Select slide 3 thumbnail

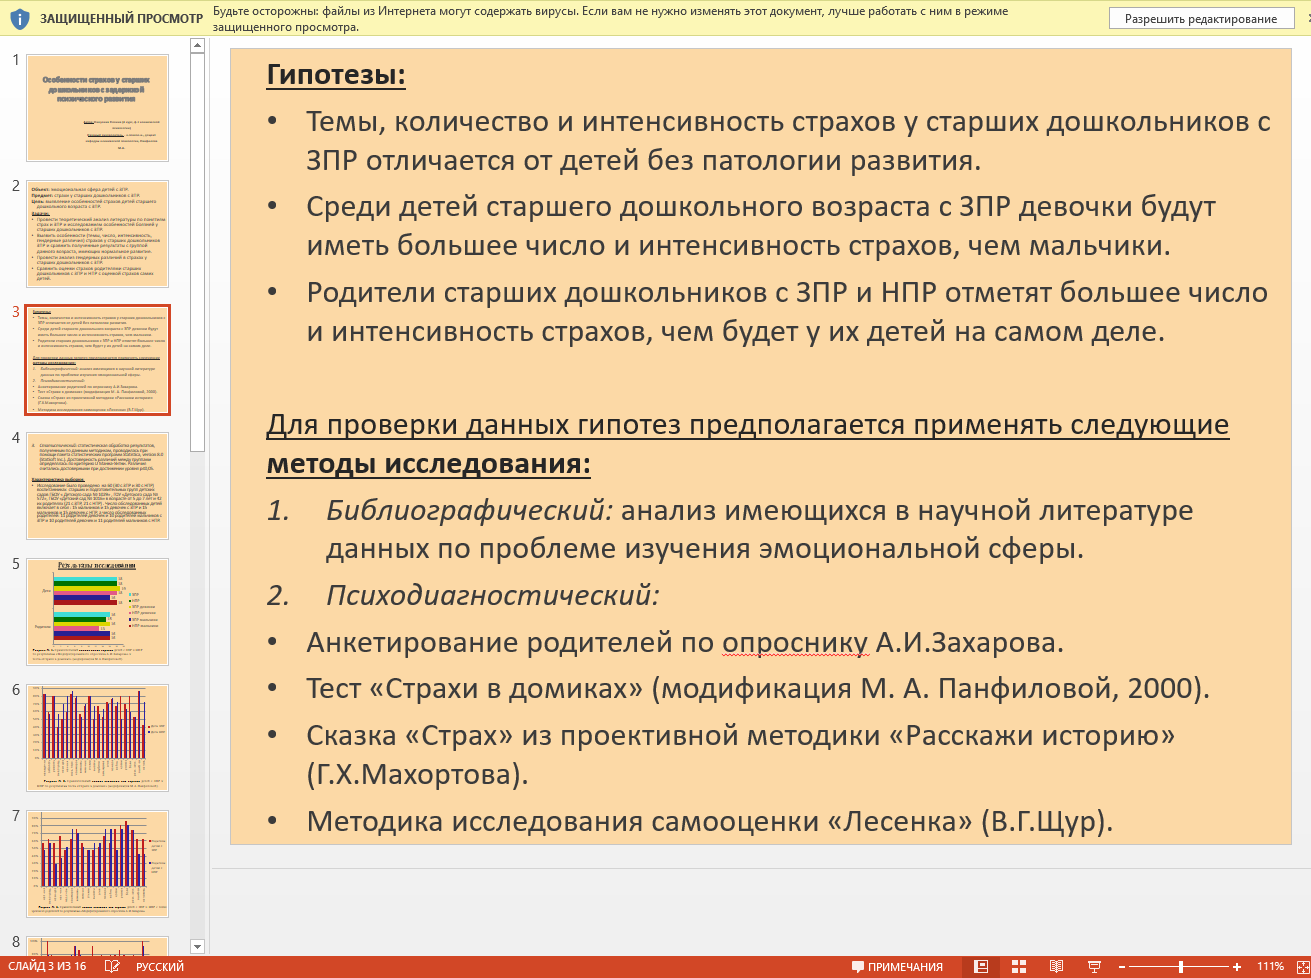[x=97, y=360]
